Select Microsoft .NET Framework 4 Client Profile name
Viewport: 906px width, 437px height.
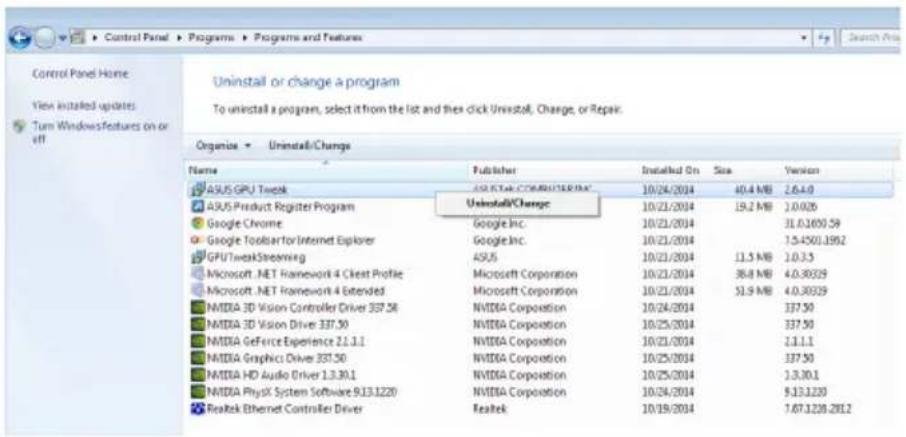coord(305,273)
